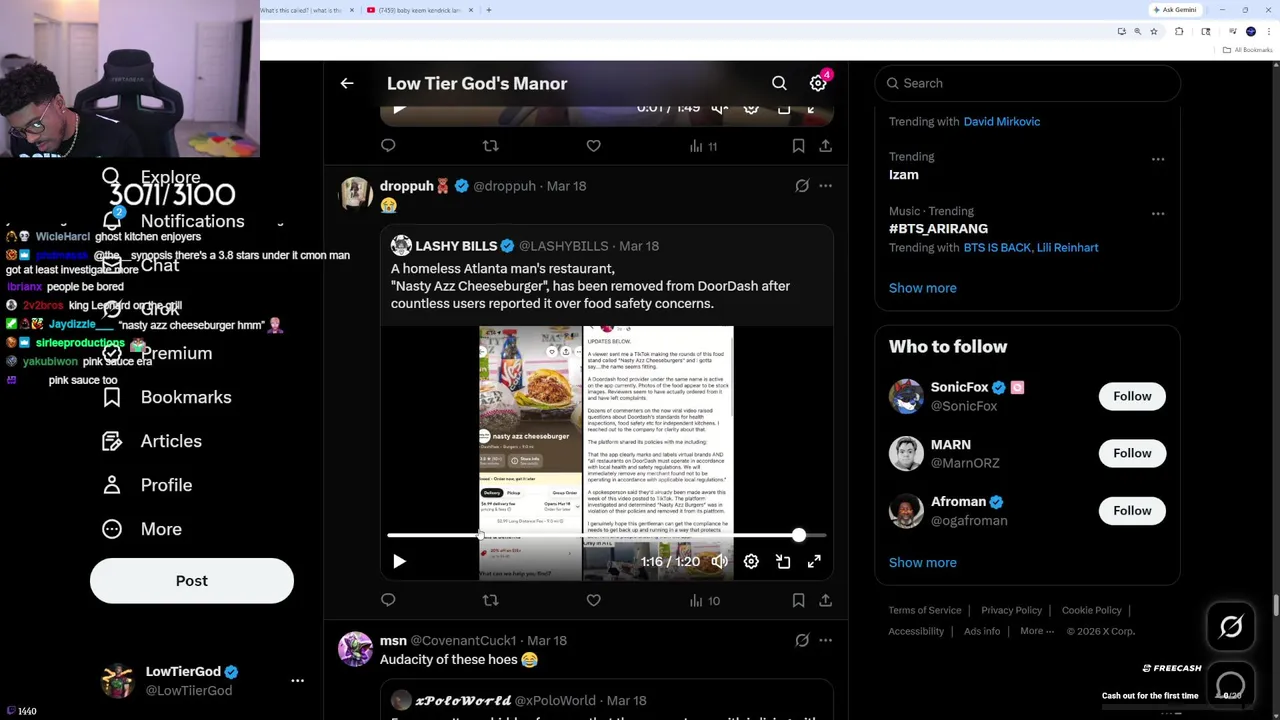
Task: Expand the More footer links menu
Action: (1037, 632)
